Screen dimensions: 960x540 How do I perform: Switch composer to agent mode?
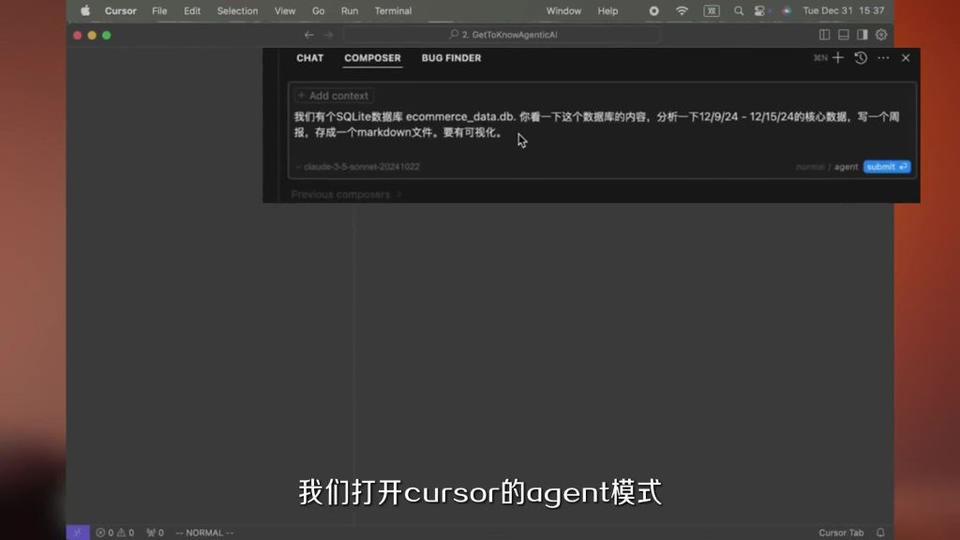(846, 167)
